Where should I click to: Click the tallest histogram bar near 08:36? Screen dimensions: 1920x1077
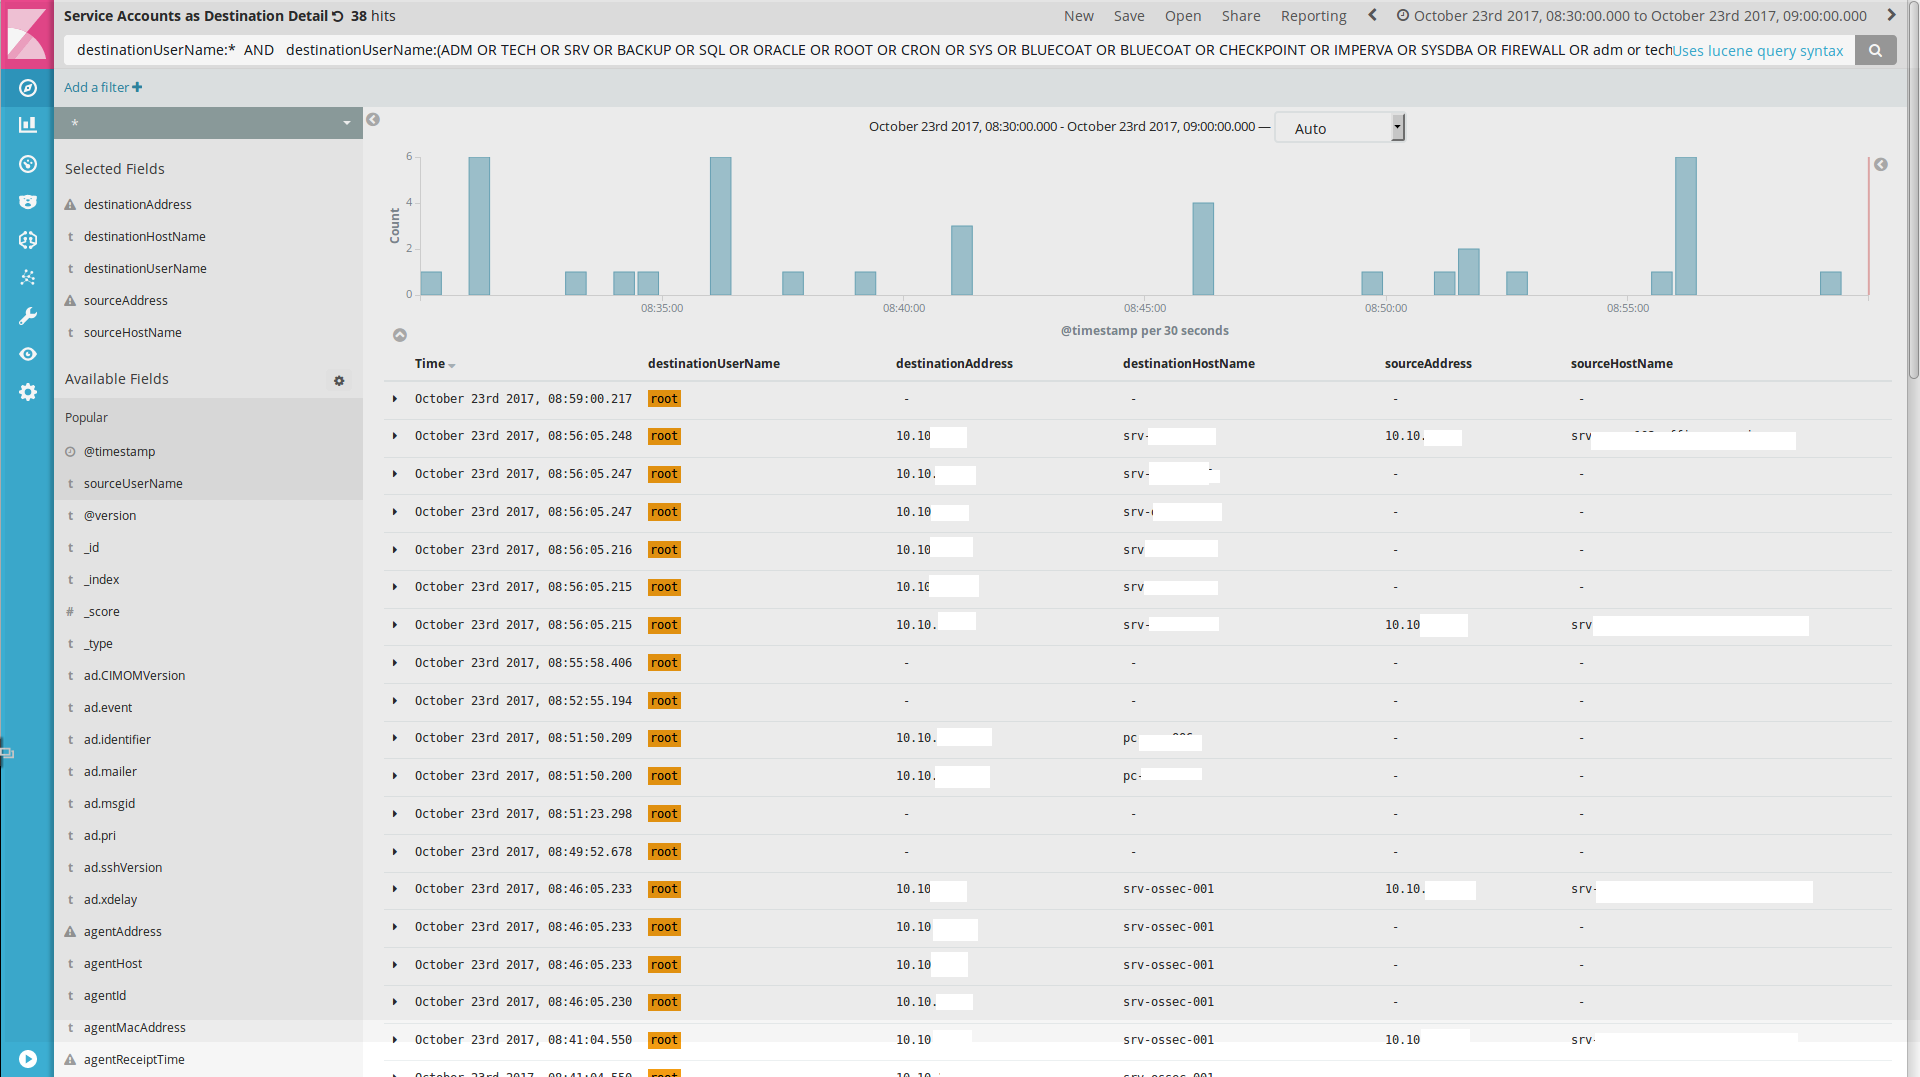point(720,225)
